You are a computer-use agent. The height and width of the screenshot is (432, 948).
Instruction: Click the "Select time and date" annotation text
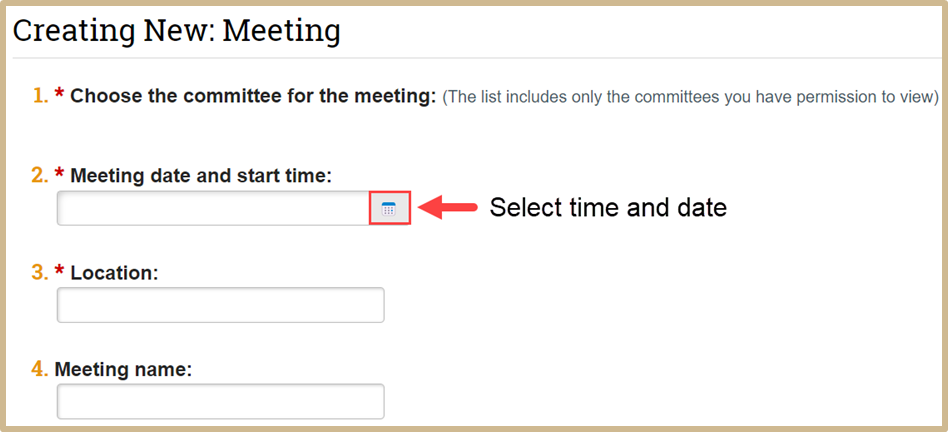tap(607, 208)
